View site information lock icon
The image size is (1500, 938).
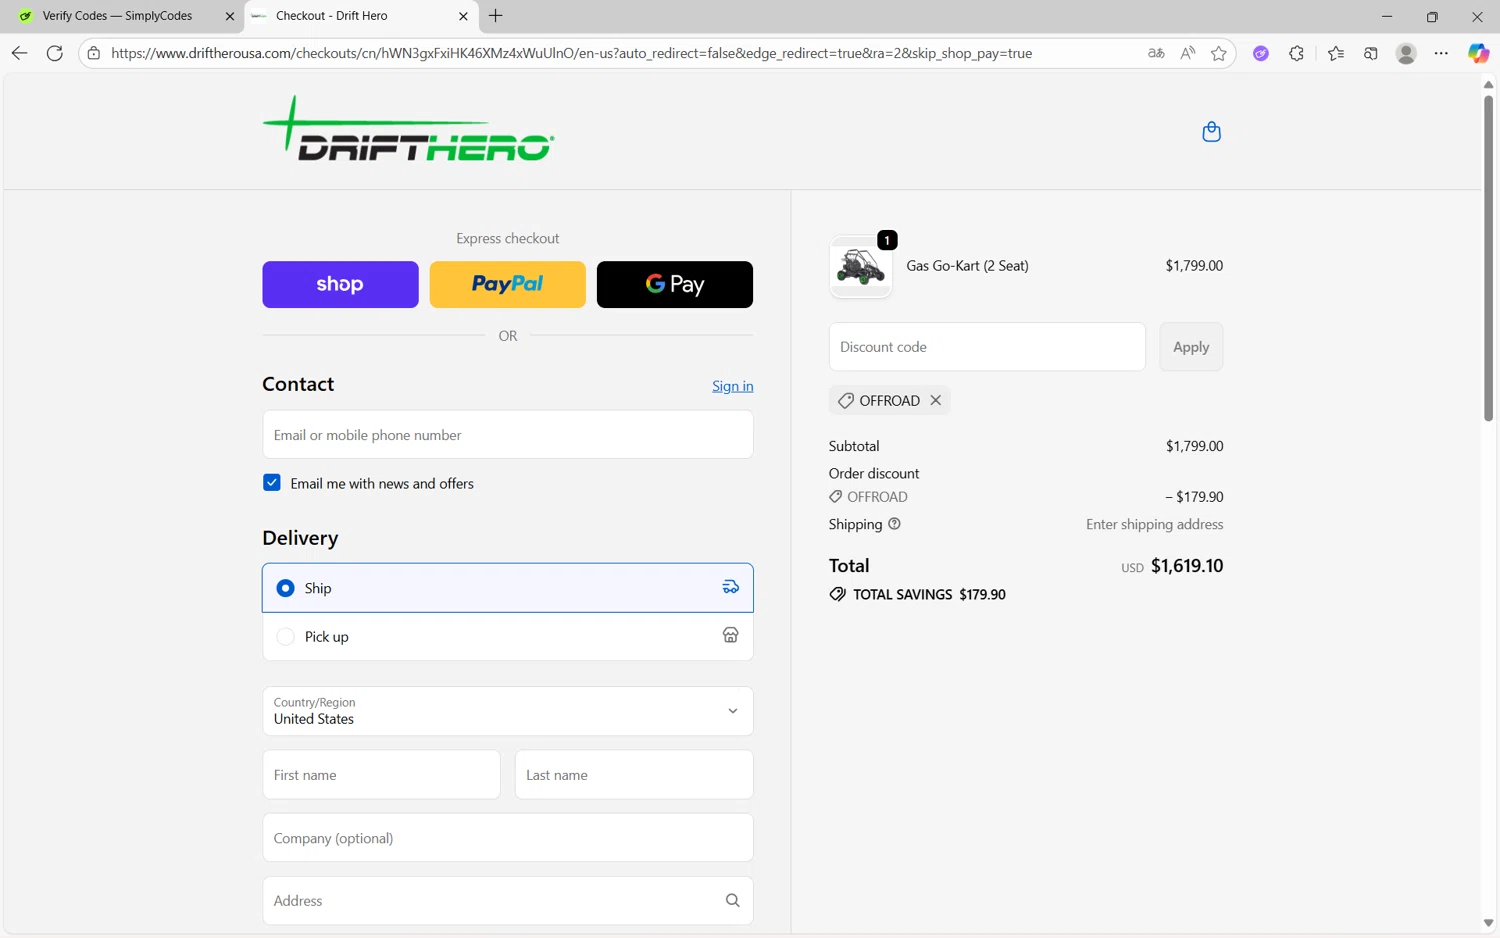[x=94, y=53]
